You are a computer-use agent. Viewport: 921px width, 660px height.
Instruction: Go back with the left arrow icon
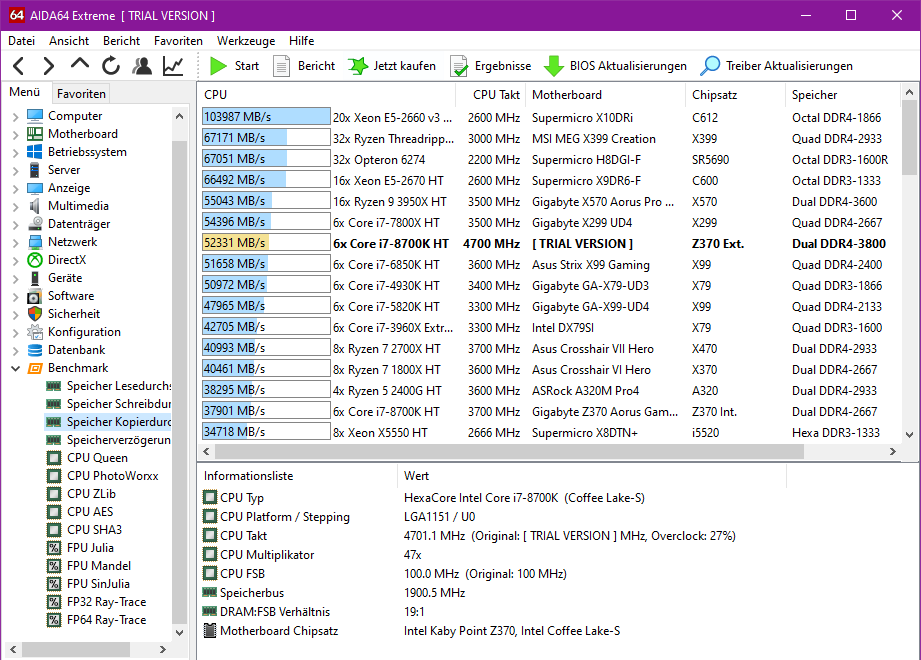click(x=19, y=66)
